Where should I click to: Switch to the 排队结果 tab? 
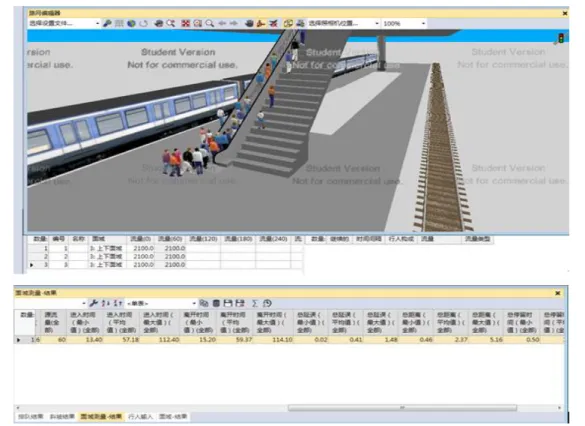31,416
